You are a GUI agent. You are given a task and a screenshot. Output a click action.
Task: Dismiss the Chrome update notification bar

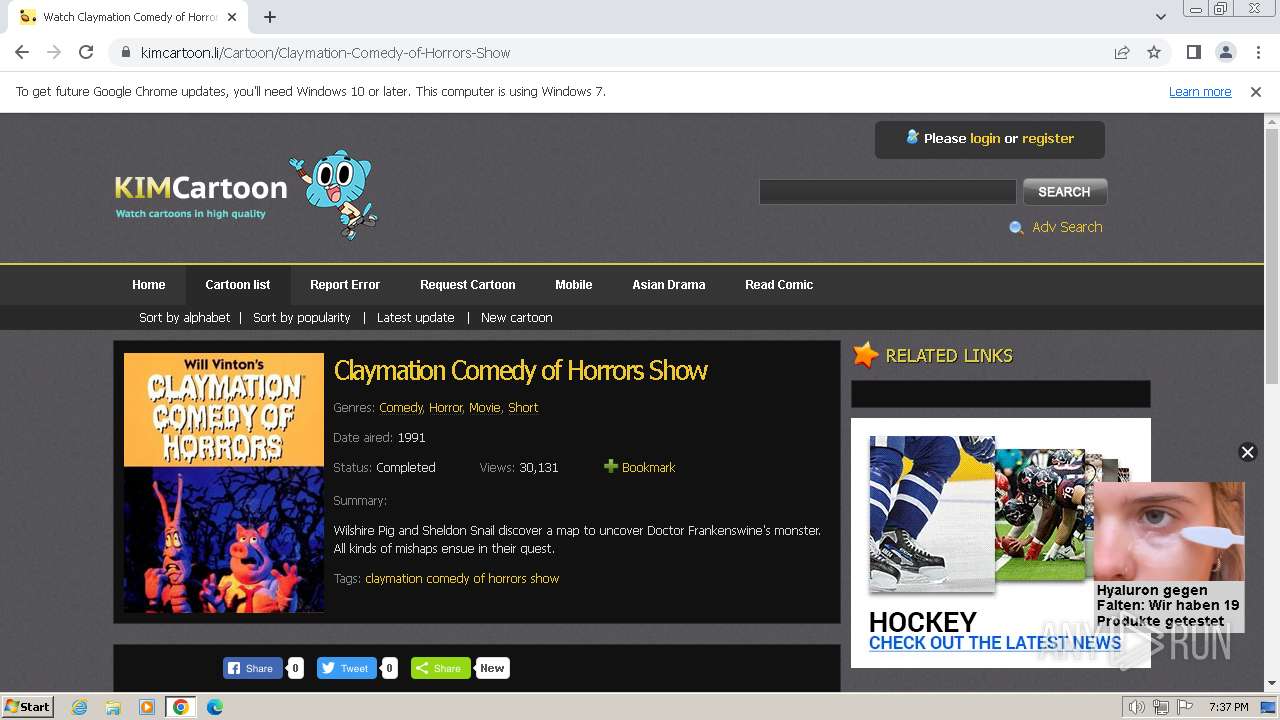pos(1256,91)
